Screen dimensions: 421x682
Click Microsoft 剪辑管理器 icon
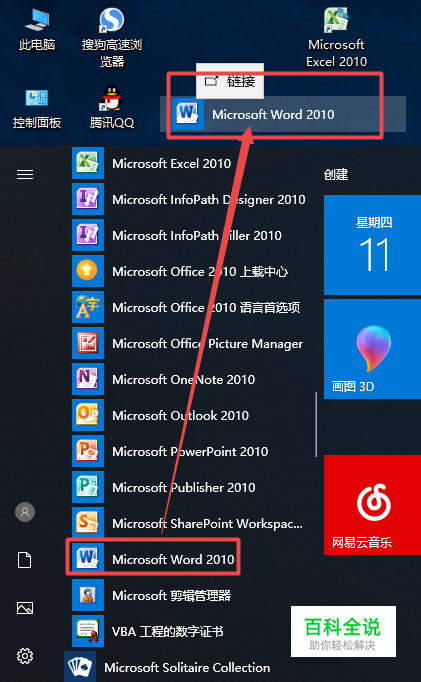(x=88, y=595)
